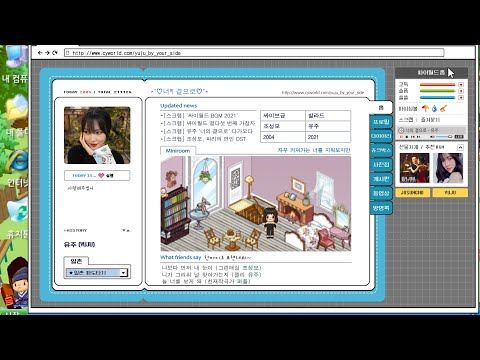This screenshot has width=480, height=360.
Task: Open heart dropdown beside the orange bar
Action: point(461,85)
